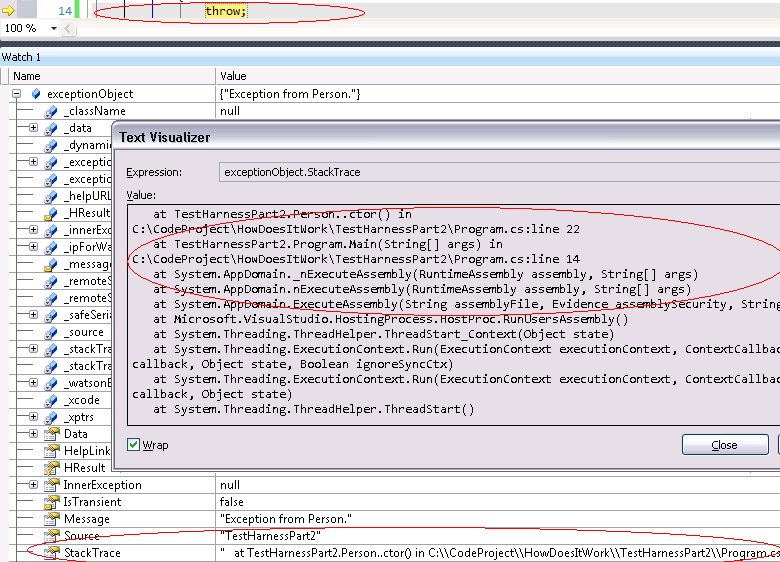Screen dimensions: 780x562
Task: Click the exceptionObject variable icon
Action: [x=36, y=94]
